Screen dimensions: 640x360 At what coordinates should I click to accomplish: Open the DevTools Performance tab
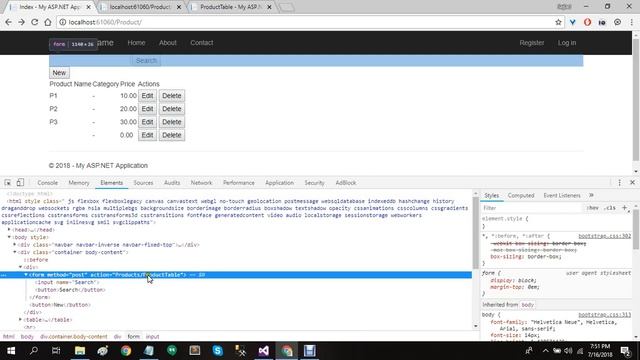point(239,183)
